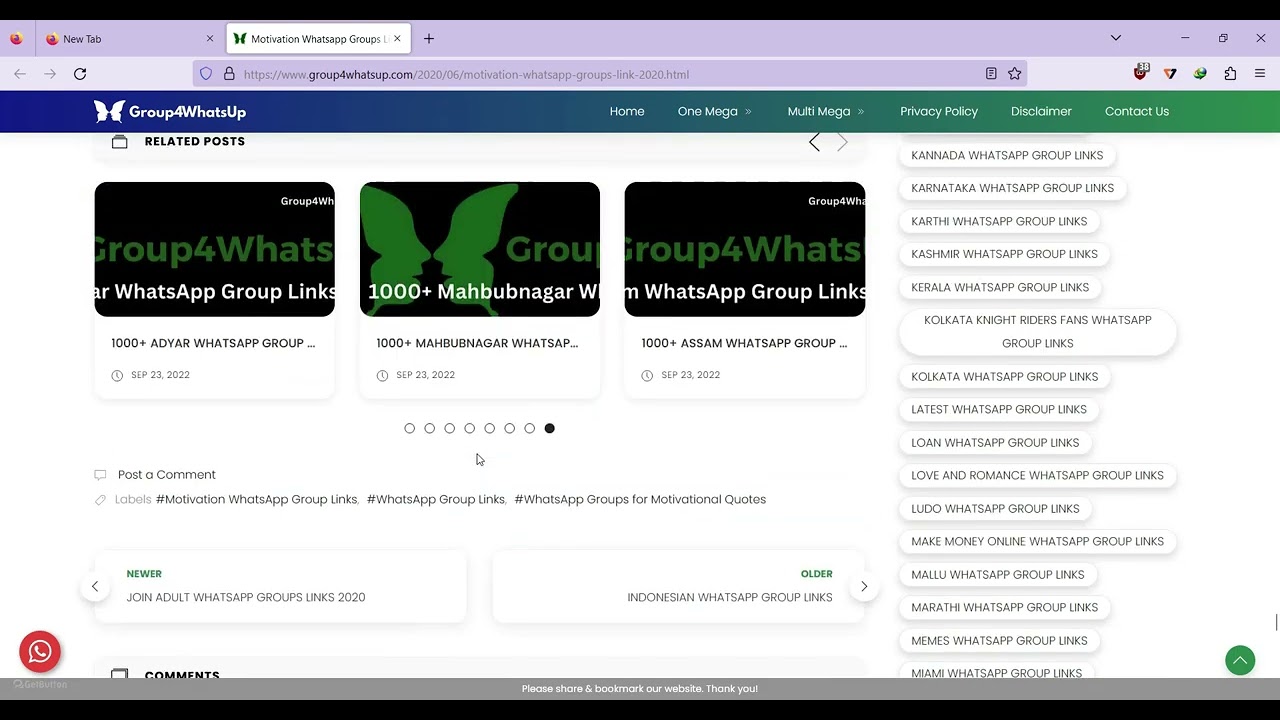Open Karnataka WhatsApp Group Links tag
Viewport: 1280px width, 720px height.
tap(1012, 188)
